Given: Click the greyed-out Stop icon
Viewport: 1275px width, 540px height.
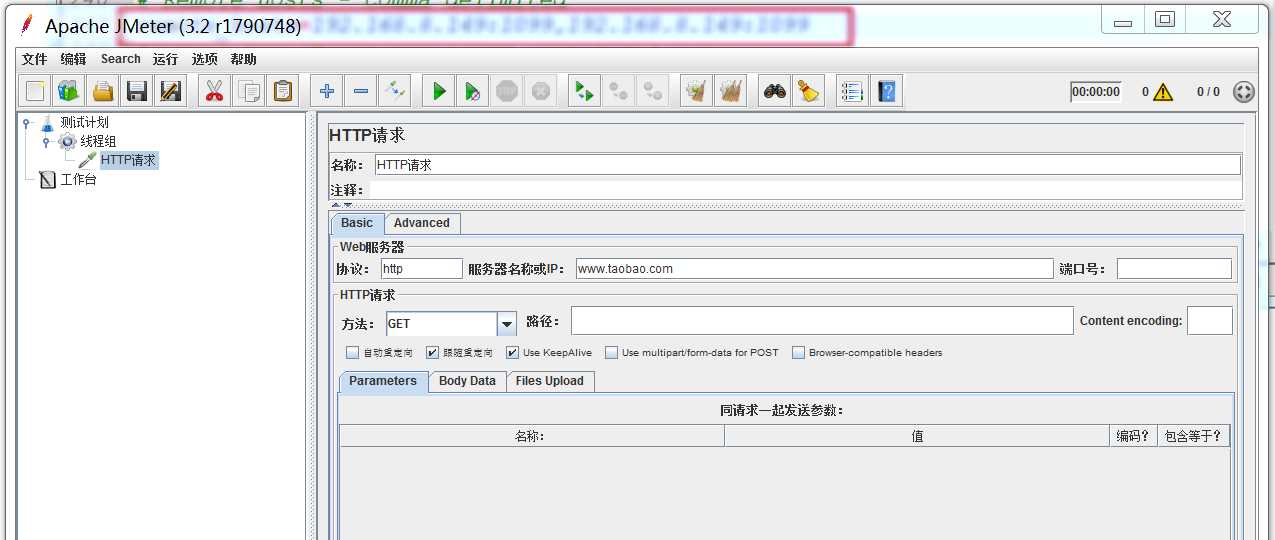Looking at the screenshot, I should click(507, 92).
